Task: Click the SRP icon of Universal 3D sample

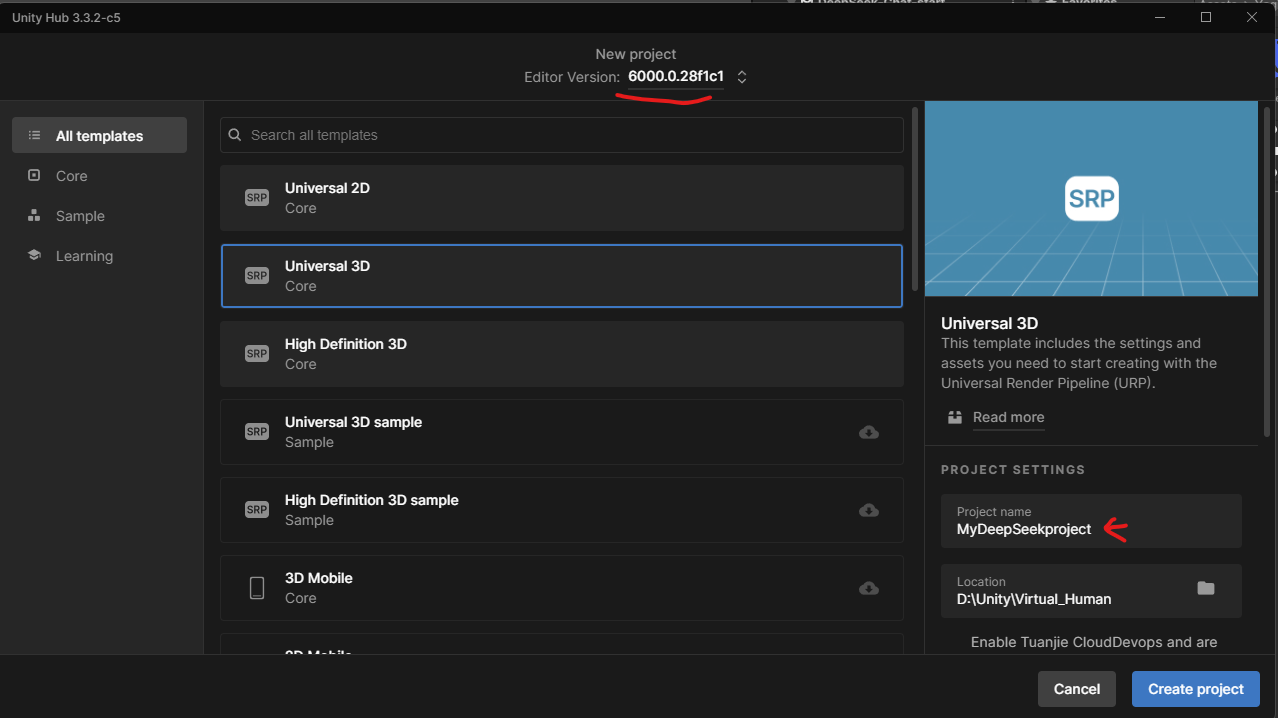Action: tap(257, 432)
